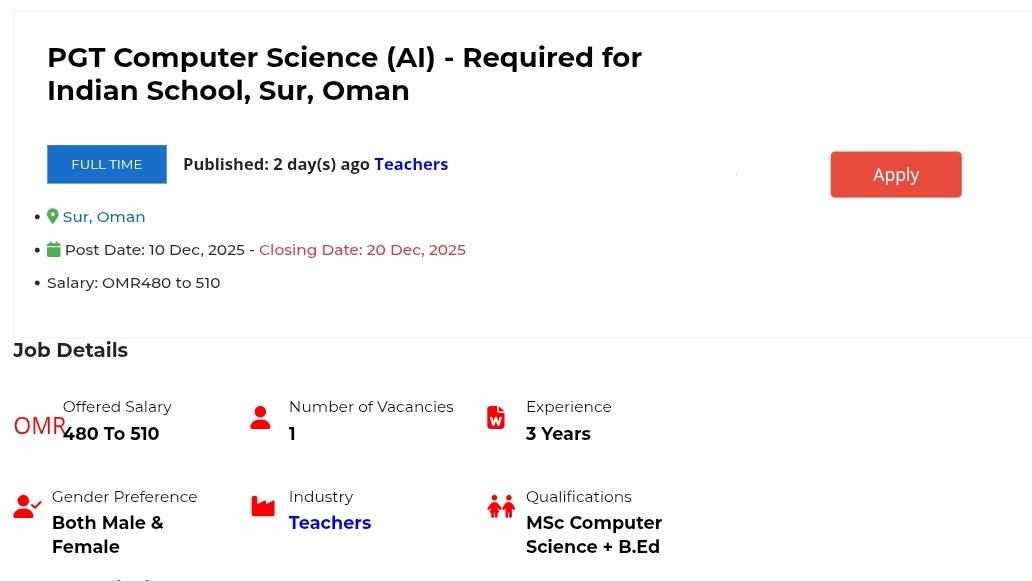Click the Post Date text
The height and width of the screenshot is (581, 1032).
pyautogui.click(x=154, y=250)
